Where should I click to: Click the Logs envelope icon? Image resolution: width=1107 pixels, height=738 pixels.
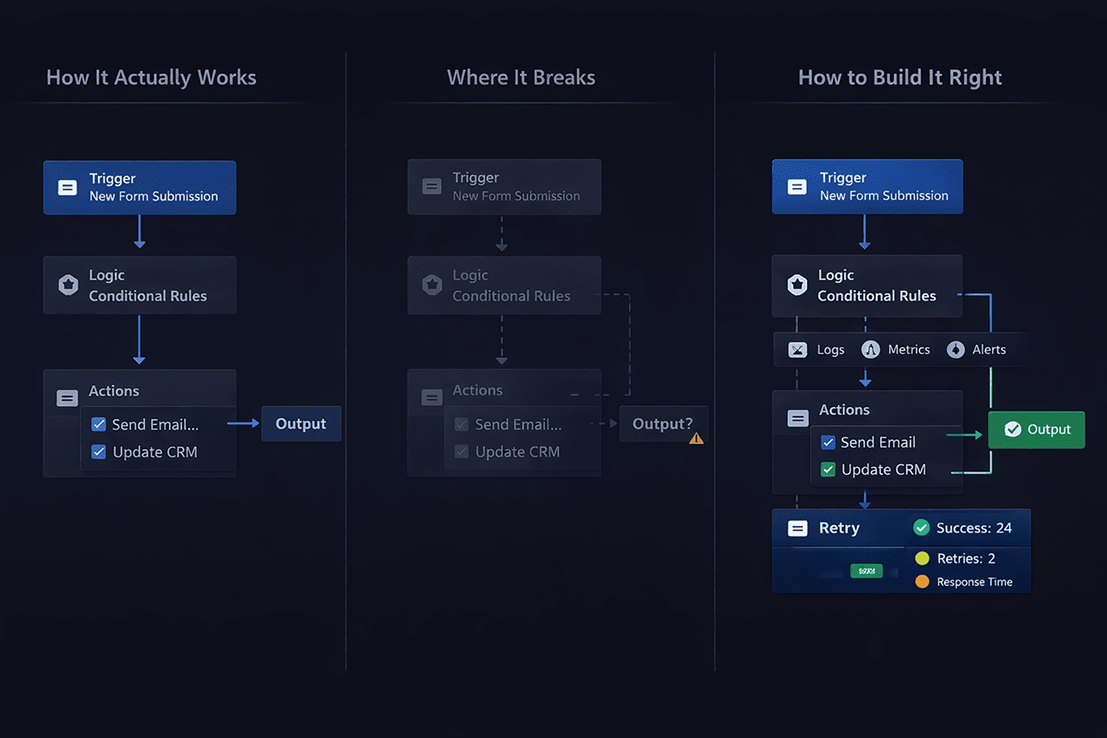point(797,350)
